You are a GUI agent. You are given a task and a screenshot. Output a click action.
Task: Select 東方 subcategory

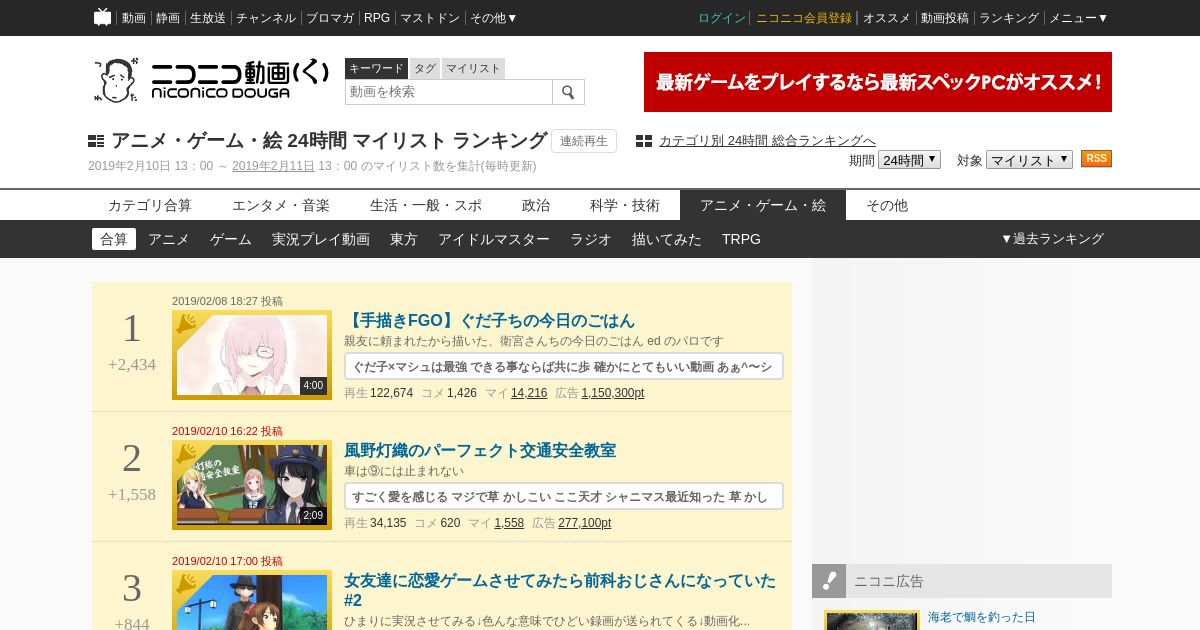point(404,239)
